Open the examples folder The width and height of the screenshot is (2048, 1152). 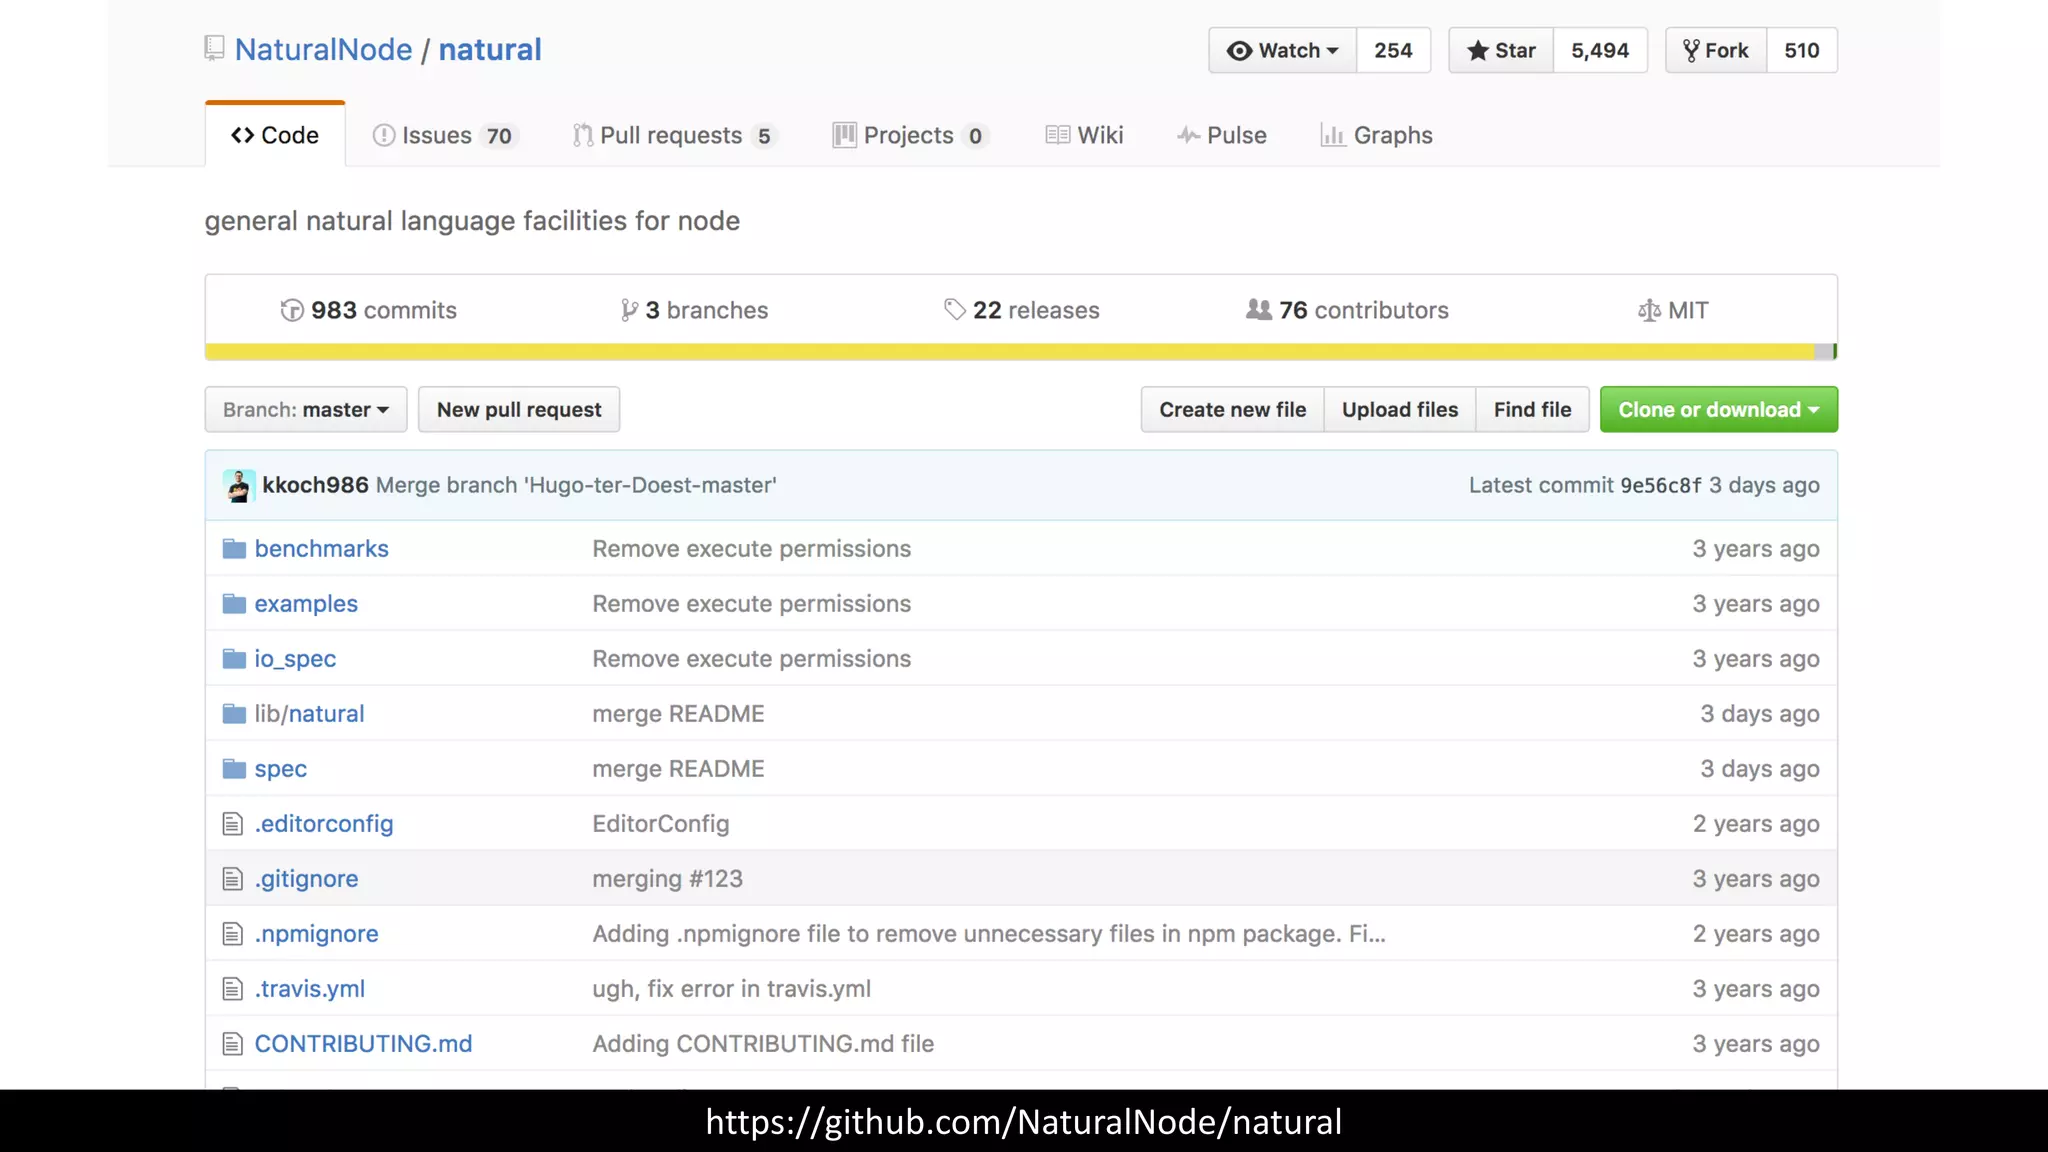306,604
